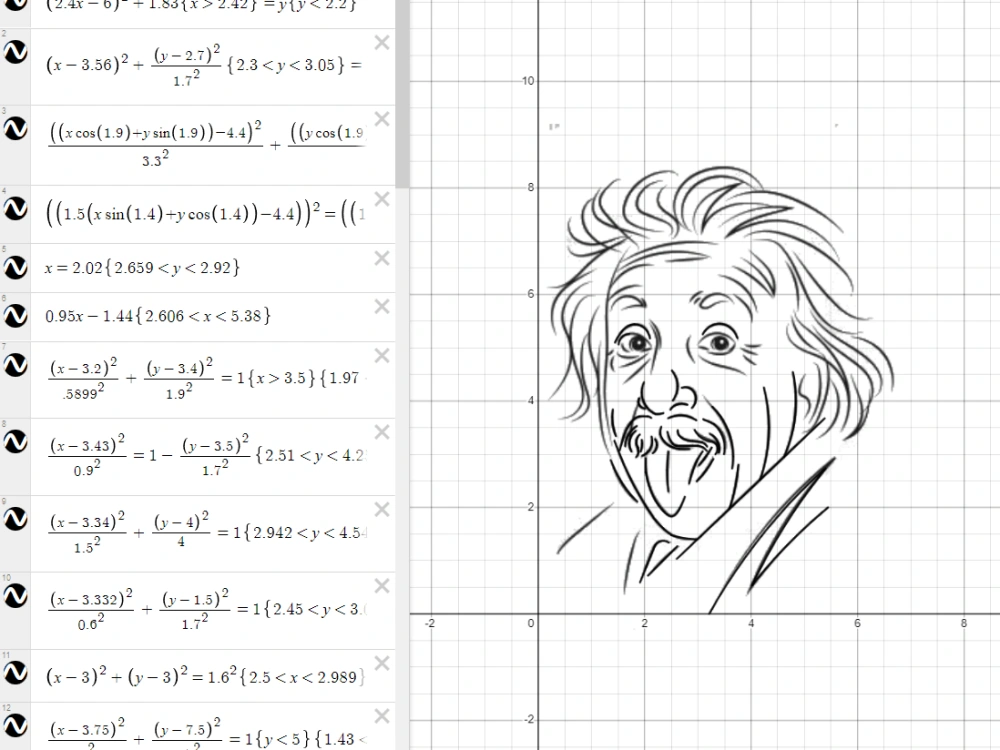The height and width of the screenshot is (750, 1000).
Task: Edit the (x − 3.75)² equation in row 12
Action: 207,733
